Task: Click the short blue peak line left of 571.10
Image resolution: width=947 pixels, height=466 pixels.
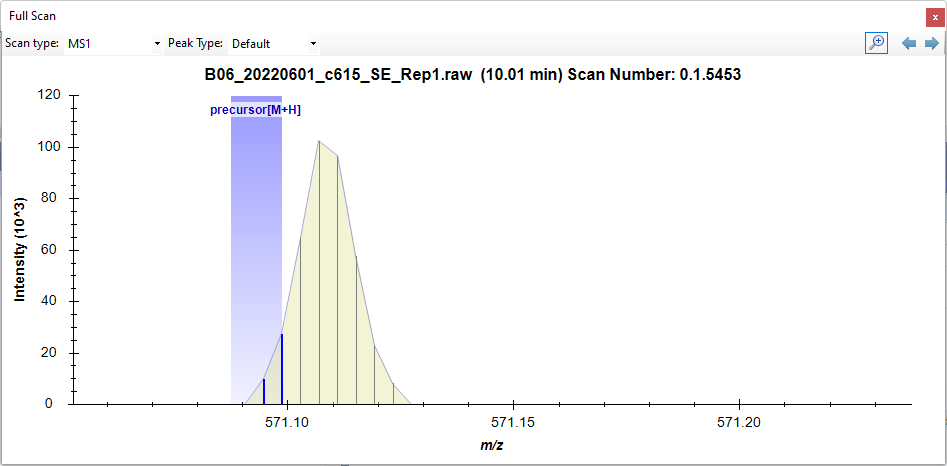Action: [264, 392]
